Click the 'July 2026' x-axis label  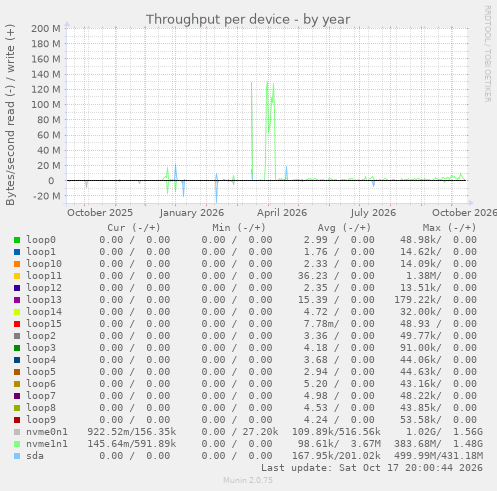click(x=373, y=213)
